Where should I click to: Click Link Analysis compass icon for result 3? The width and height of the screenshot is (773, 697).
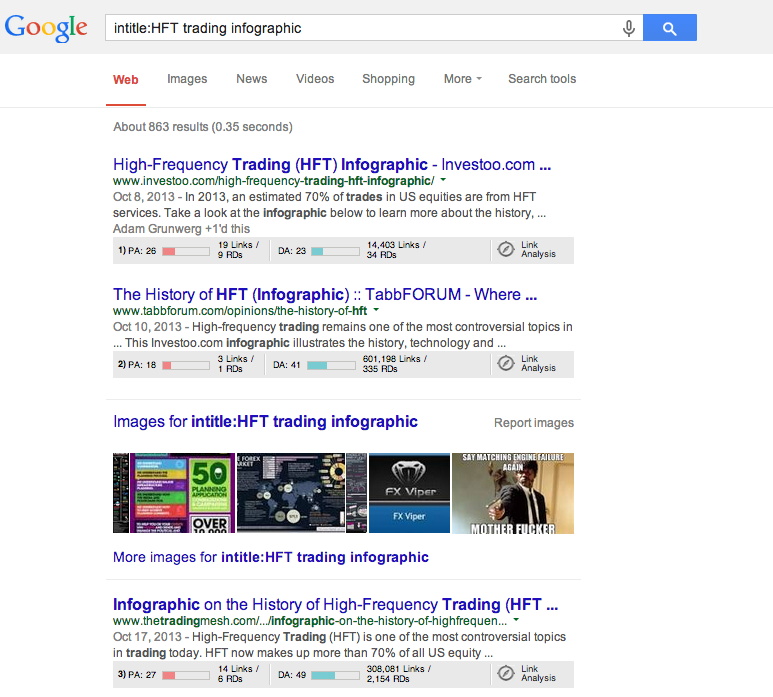(x=505, y=673)
